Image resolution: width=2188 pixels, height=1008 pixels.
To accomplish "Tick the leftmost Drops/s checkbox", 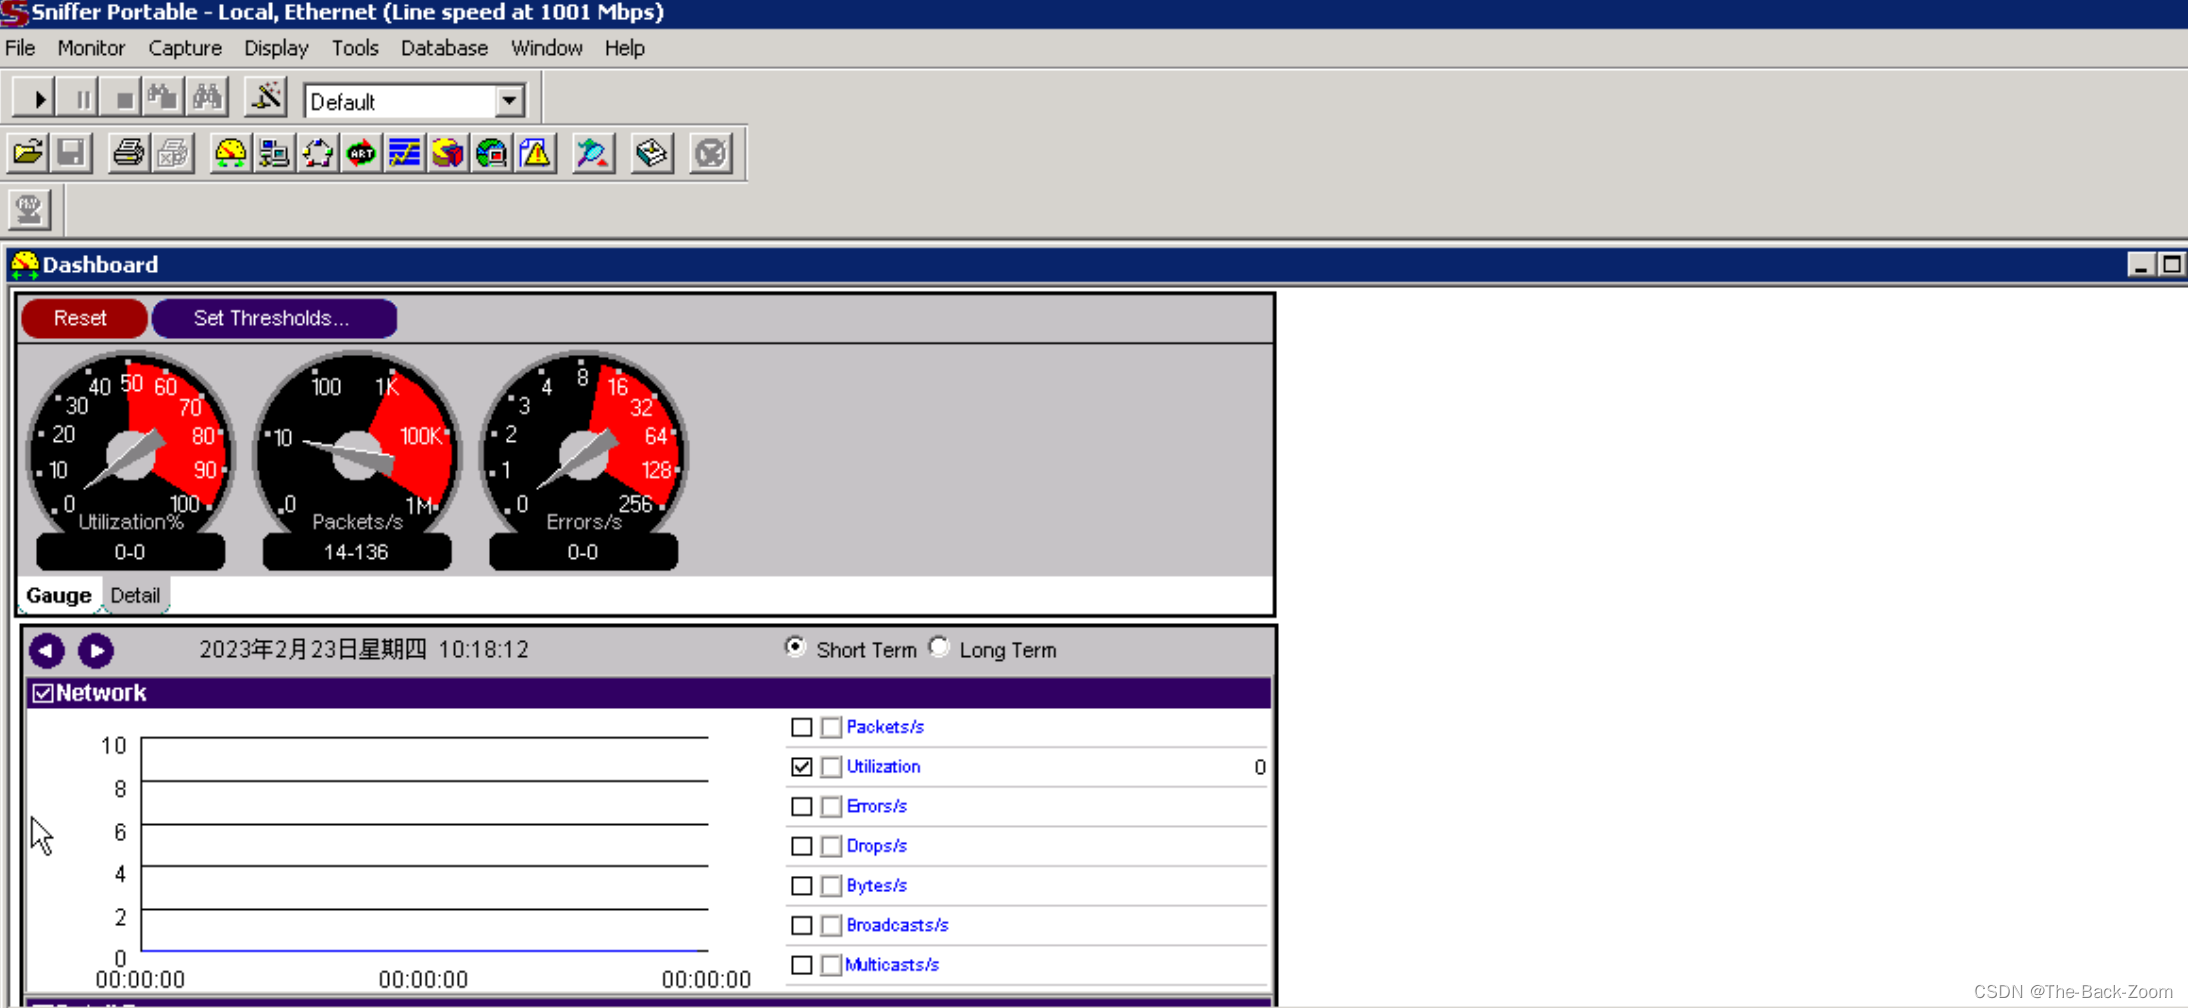I will tap(802, 846).
